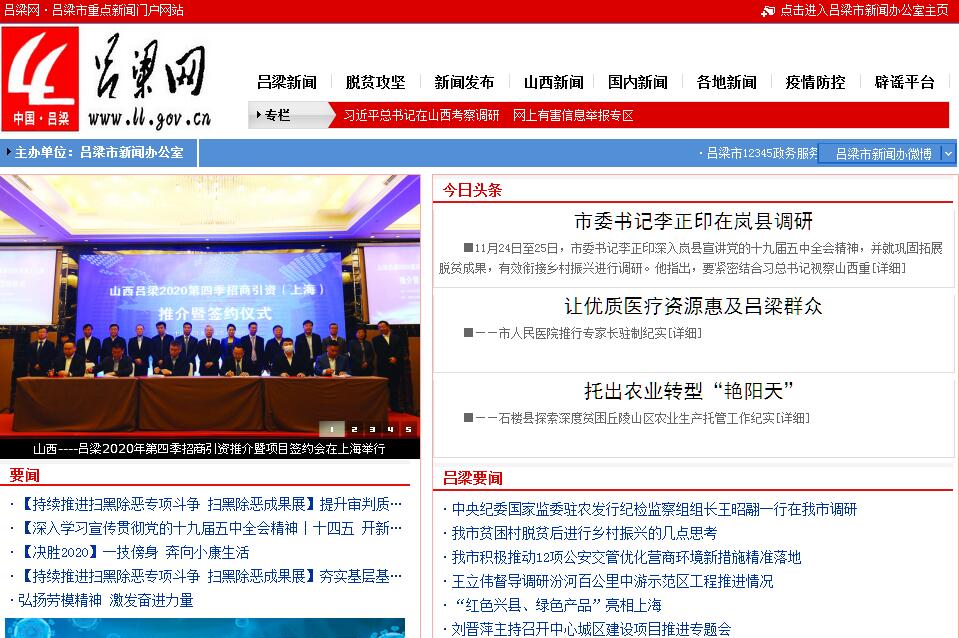959x638 pixels.
Task: Open headline 让优质医疗资源惠及吕梁群众
Action: click(x=694, y=306)
